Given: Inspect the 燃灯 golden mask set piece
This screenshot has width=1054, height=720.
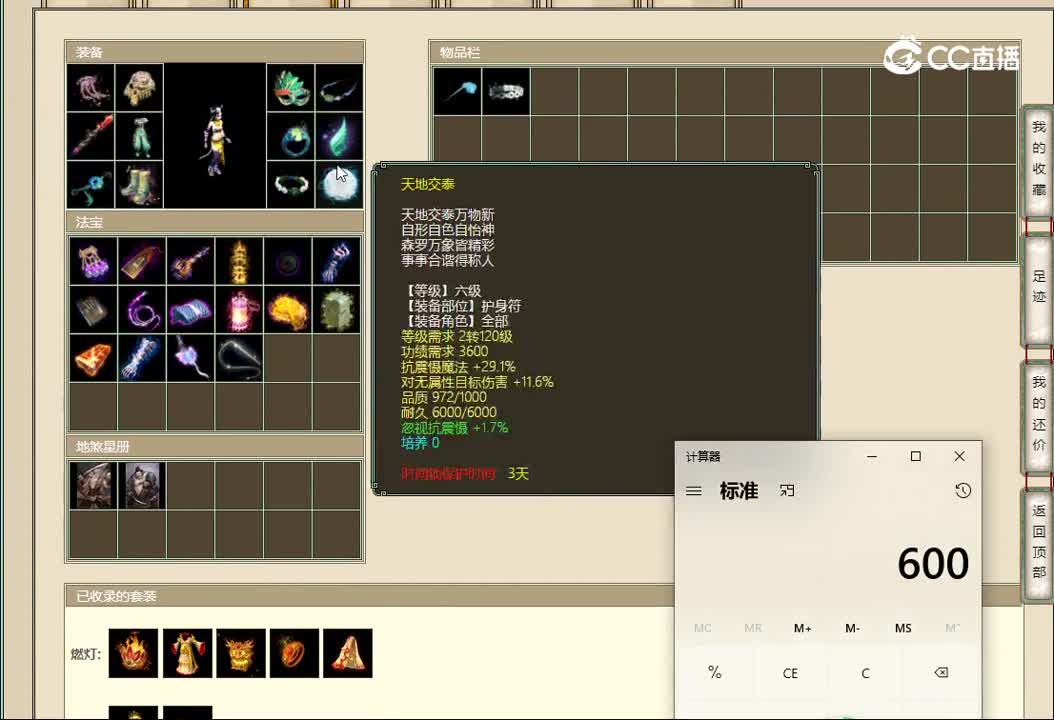Looking at the screenshot, I should (x=241, y=653).
